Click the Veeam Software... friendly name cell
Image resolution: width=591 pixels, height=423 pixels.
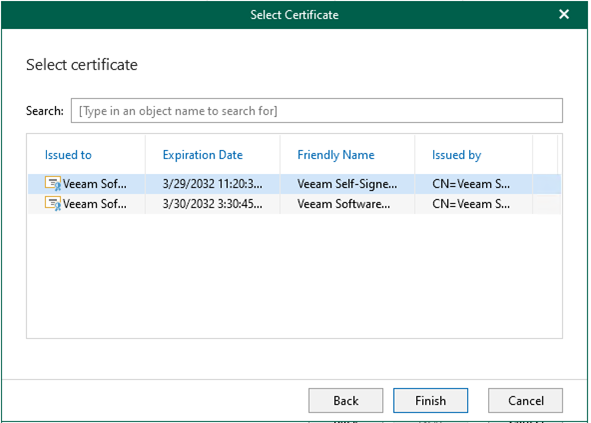[x=344, y=204]
